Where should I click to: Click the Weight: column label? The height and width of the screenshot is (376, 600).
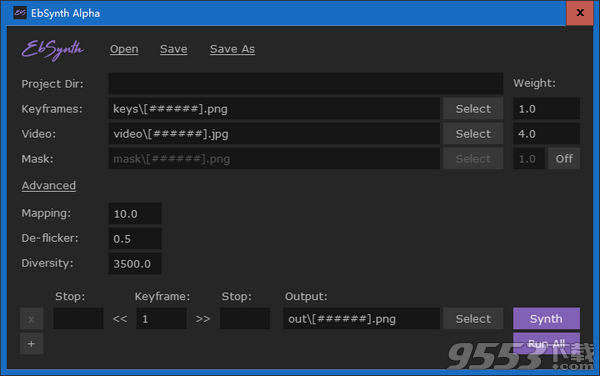[x=534, y=83]
